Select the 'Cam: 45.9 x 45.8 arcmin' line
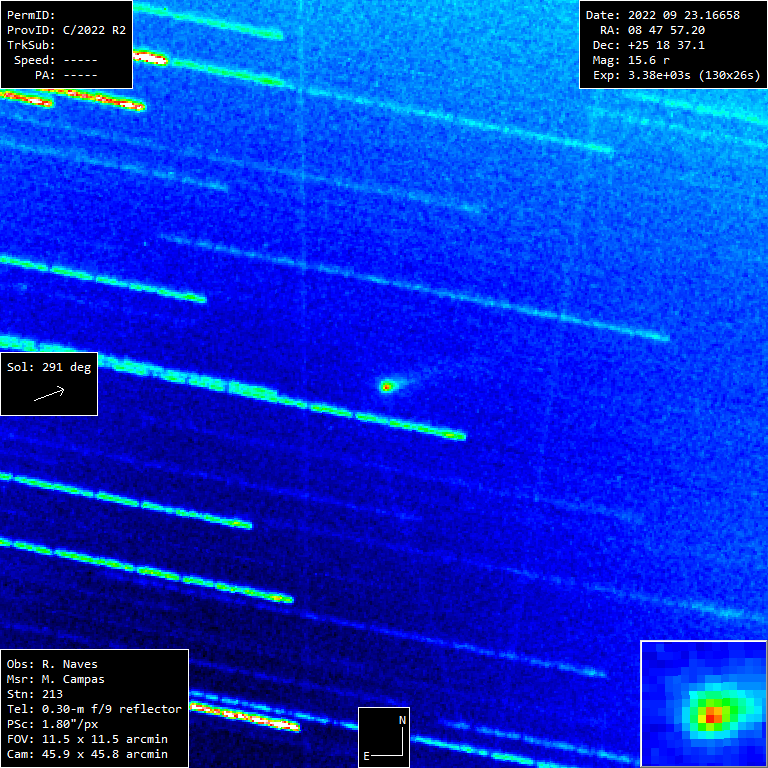 pos(87,754)
